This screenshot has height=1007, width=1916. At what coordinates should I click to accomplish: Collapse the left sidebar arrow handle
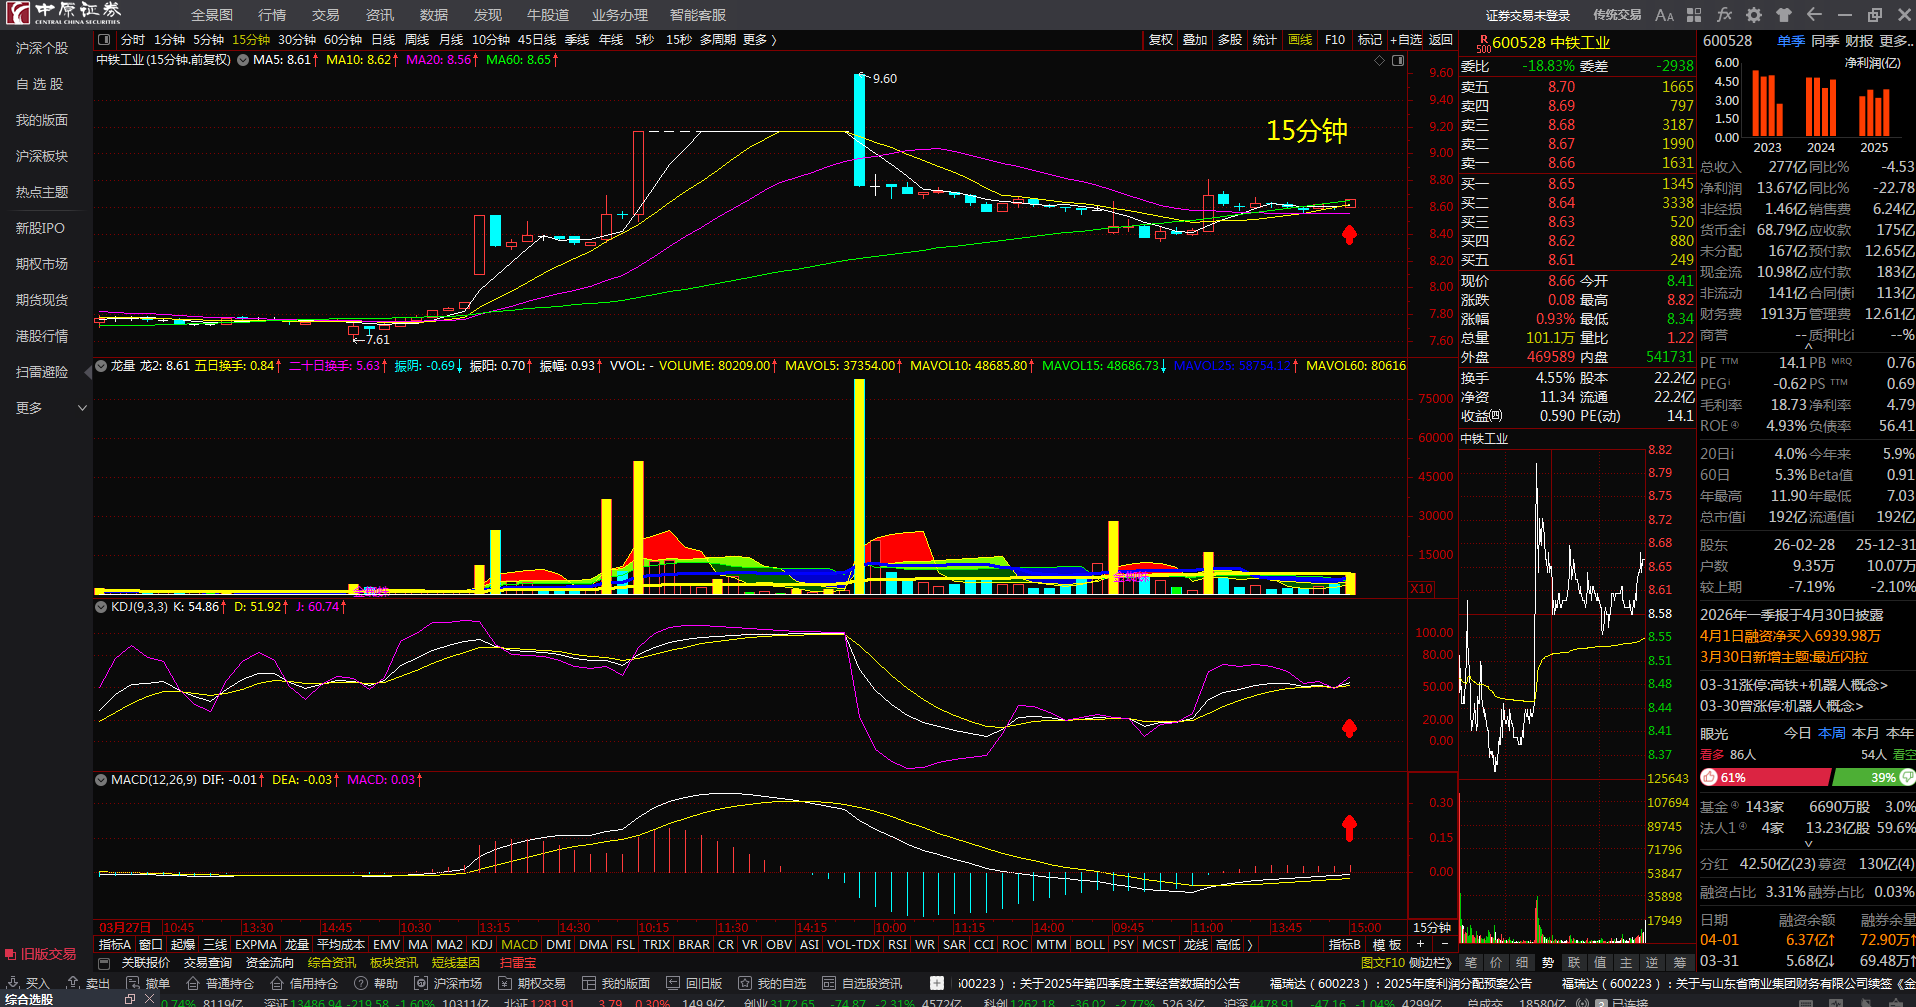coord(88,372)
